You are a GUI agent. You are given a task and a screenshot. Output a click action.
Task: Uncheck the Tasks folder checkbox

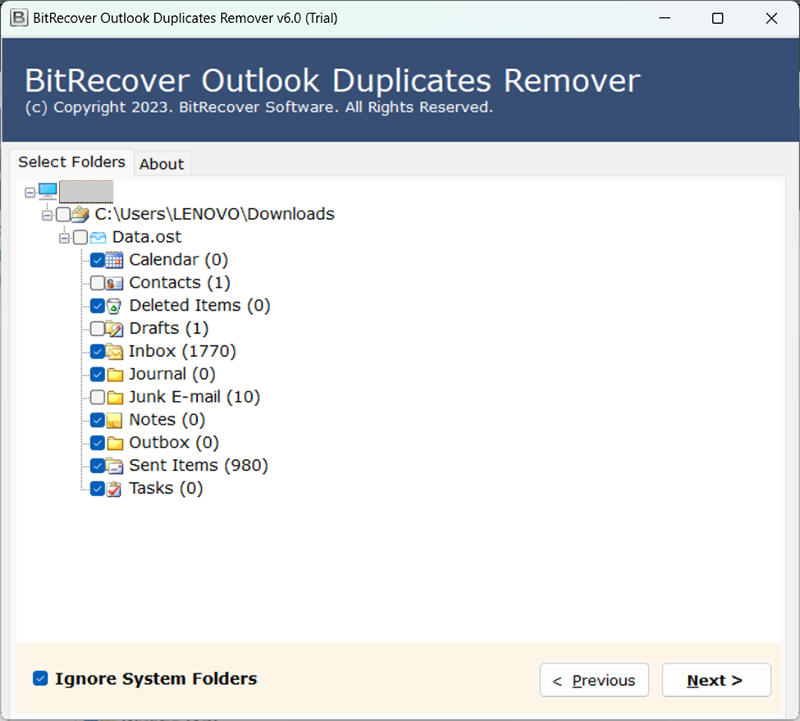(97, 489)
